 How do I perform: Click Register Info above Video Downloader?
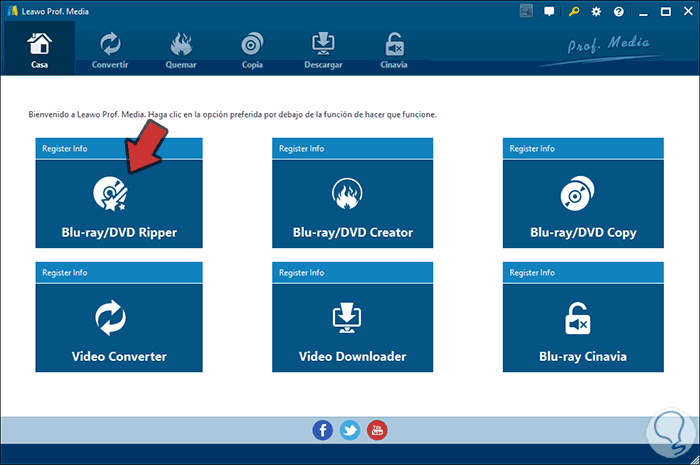click(301, 273)
